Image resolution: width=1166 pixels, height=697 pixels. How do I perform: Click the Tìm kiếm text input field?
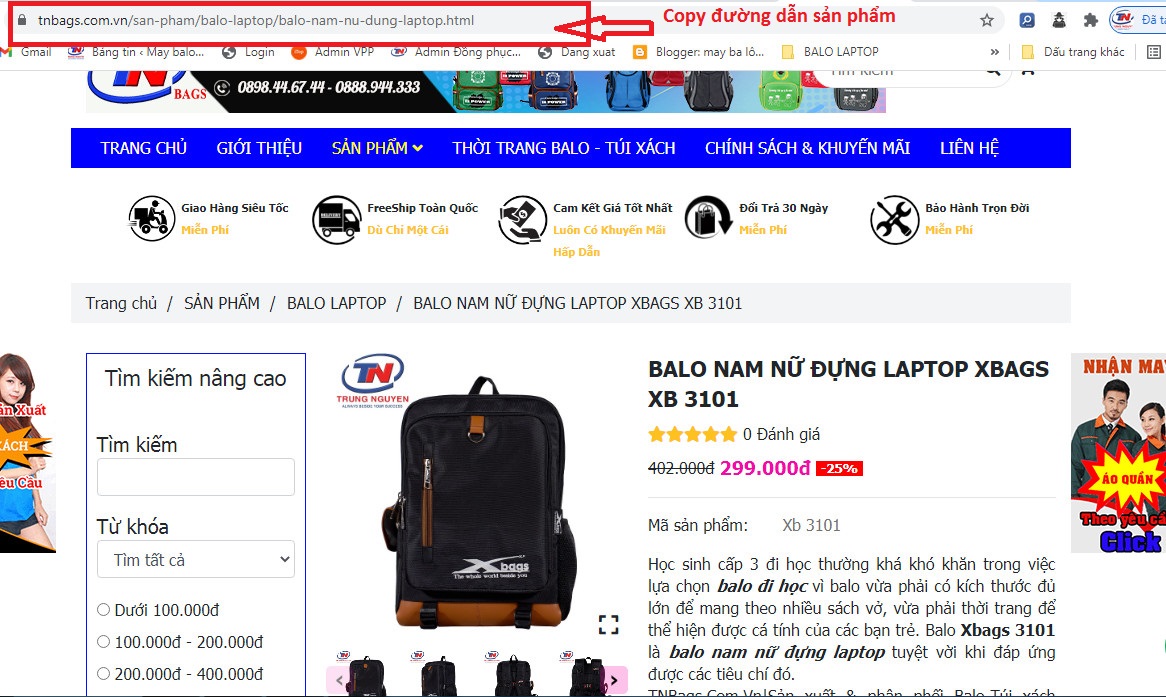[196, 477]
